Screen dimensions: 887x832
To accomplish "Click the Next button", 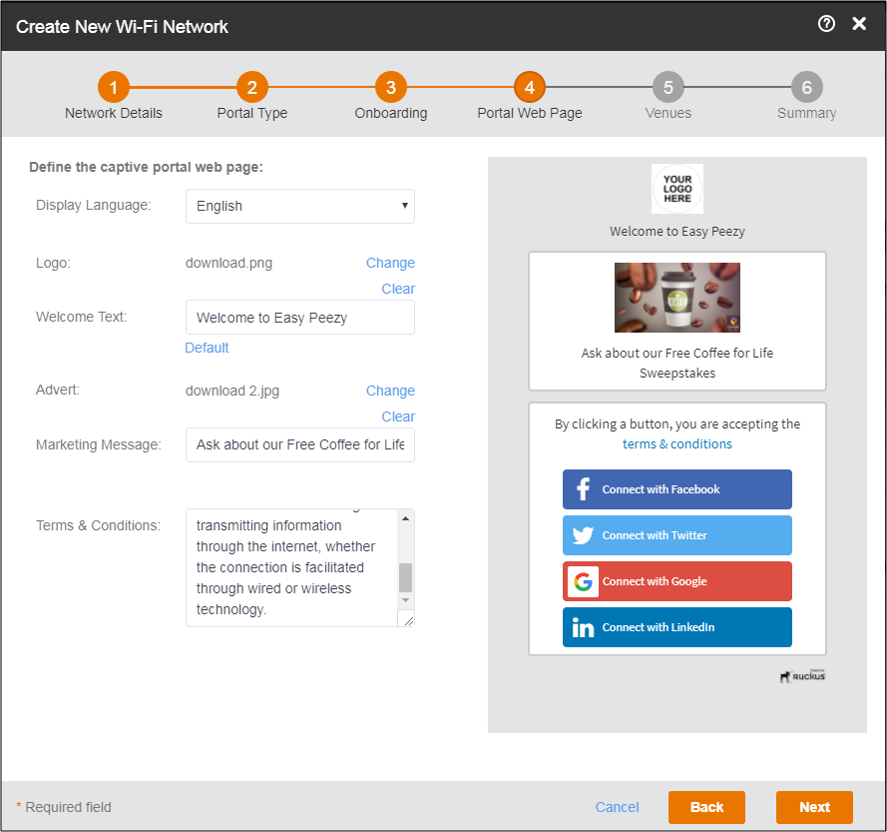I will 814,807.
